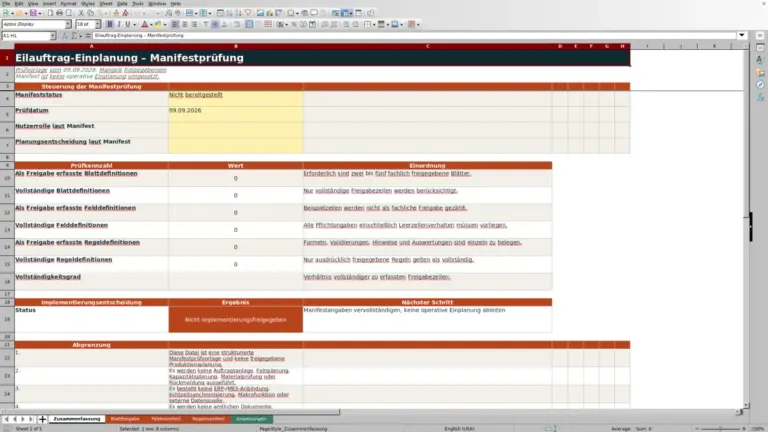Viewport: 768px width, 432px height.
Task: Open the Font Color dropdown arrow
Action: pos(151,24)
